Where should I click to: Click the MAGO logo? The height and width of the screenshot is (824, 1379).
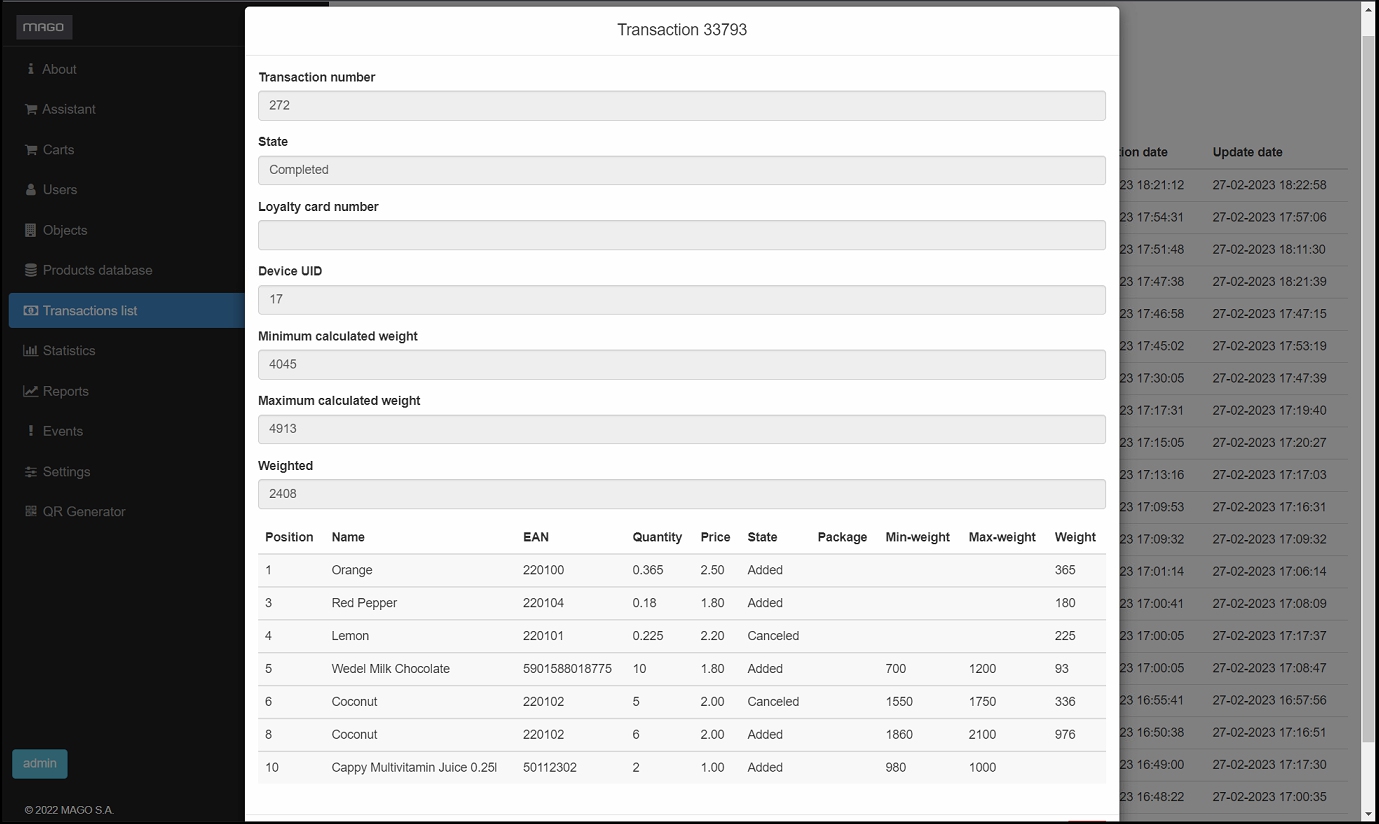point(44,27)
